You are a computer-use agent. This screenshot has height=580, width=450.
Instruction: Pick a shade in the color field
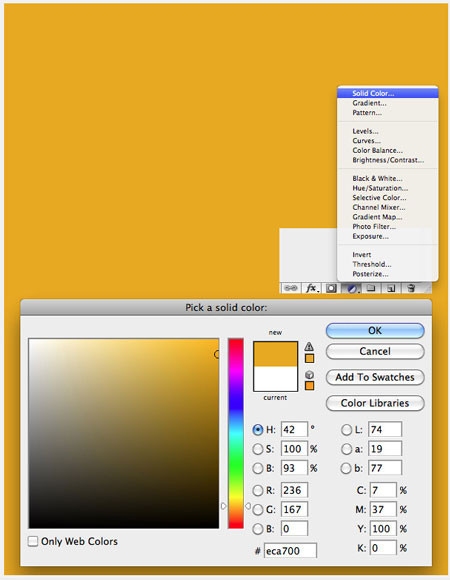pos(124,433)
